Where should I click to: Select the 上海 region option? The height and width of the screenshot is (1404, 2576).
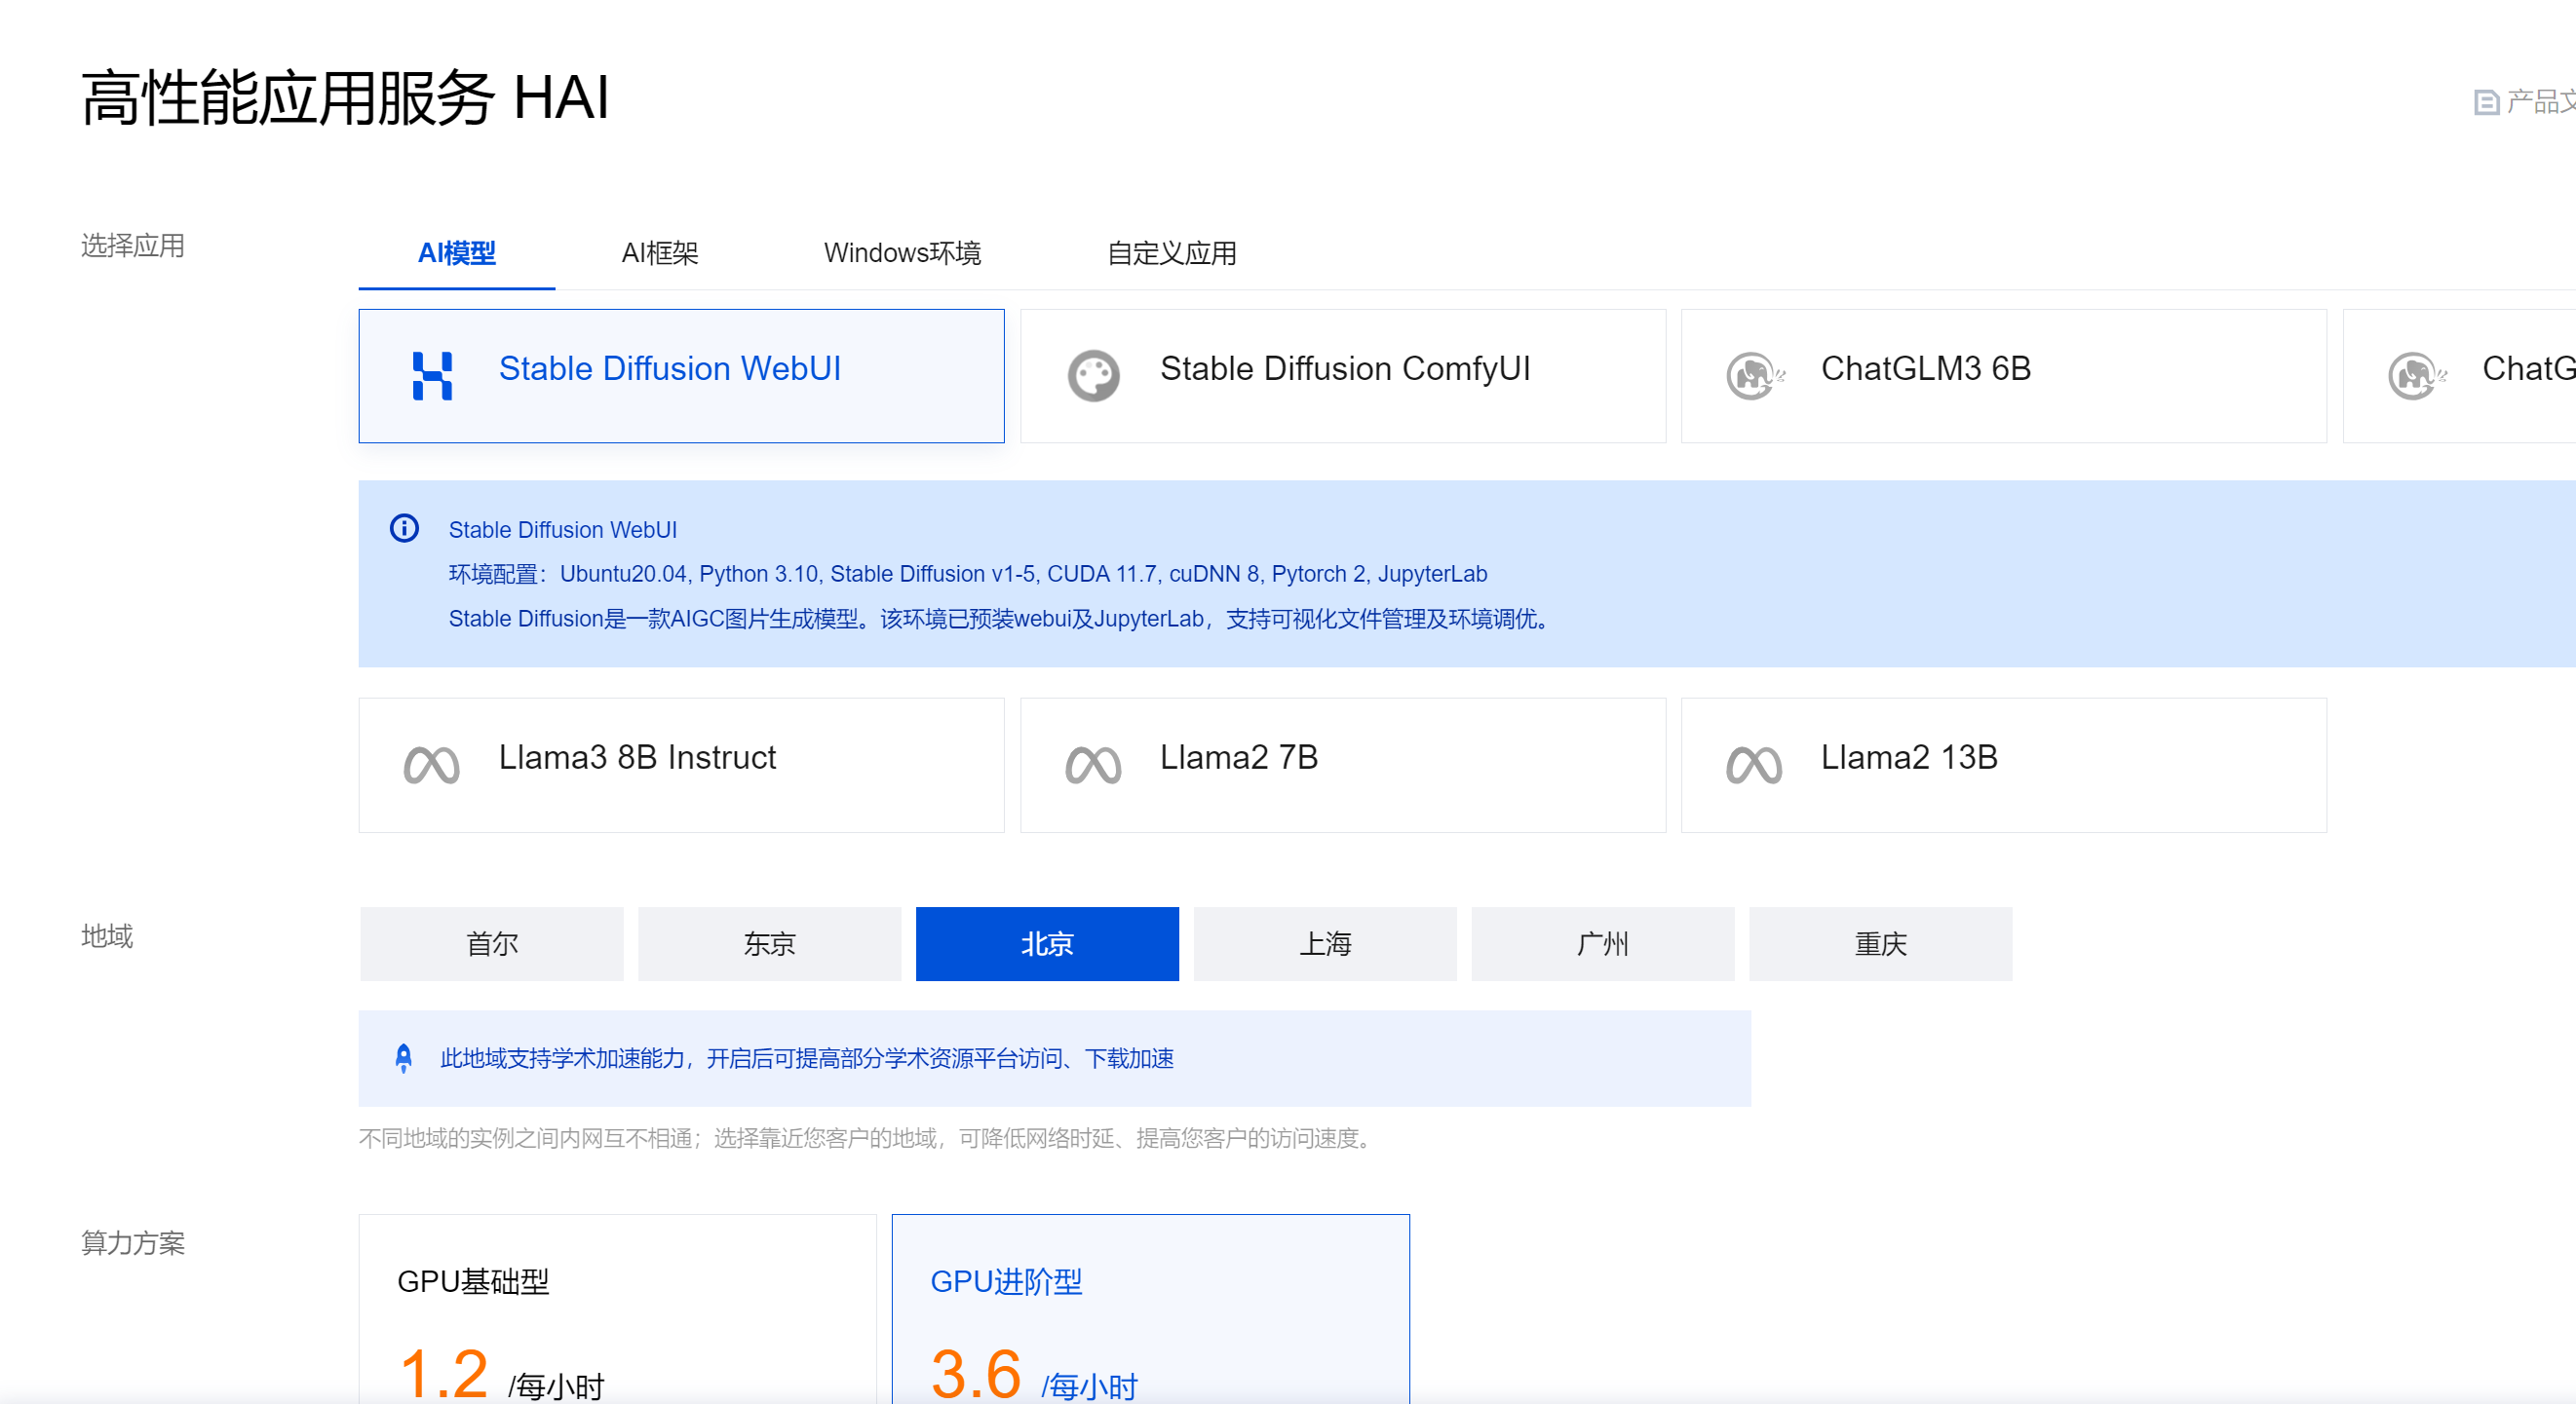click(x=1324, y=943)
